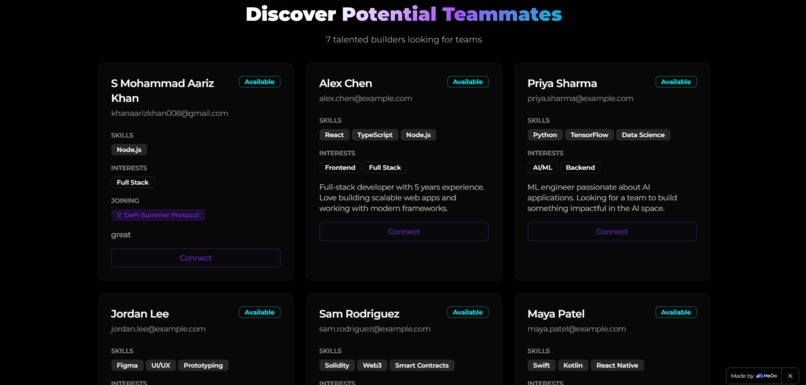Select the Python skill tag

[545, 135]
